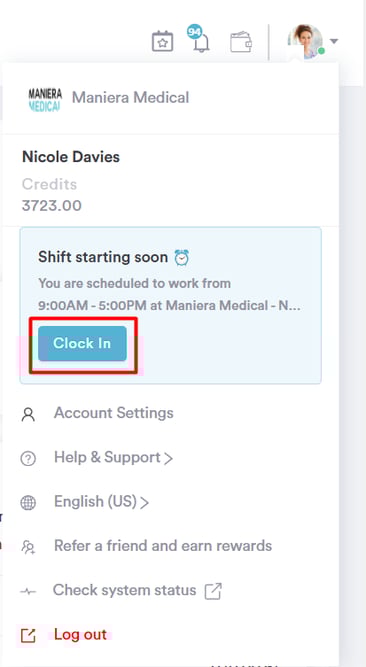Click the heartbeat system status icon

click(28, 591)
